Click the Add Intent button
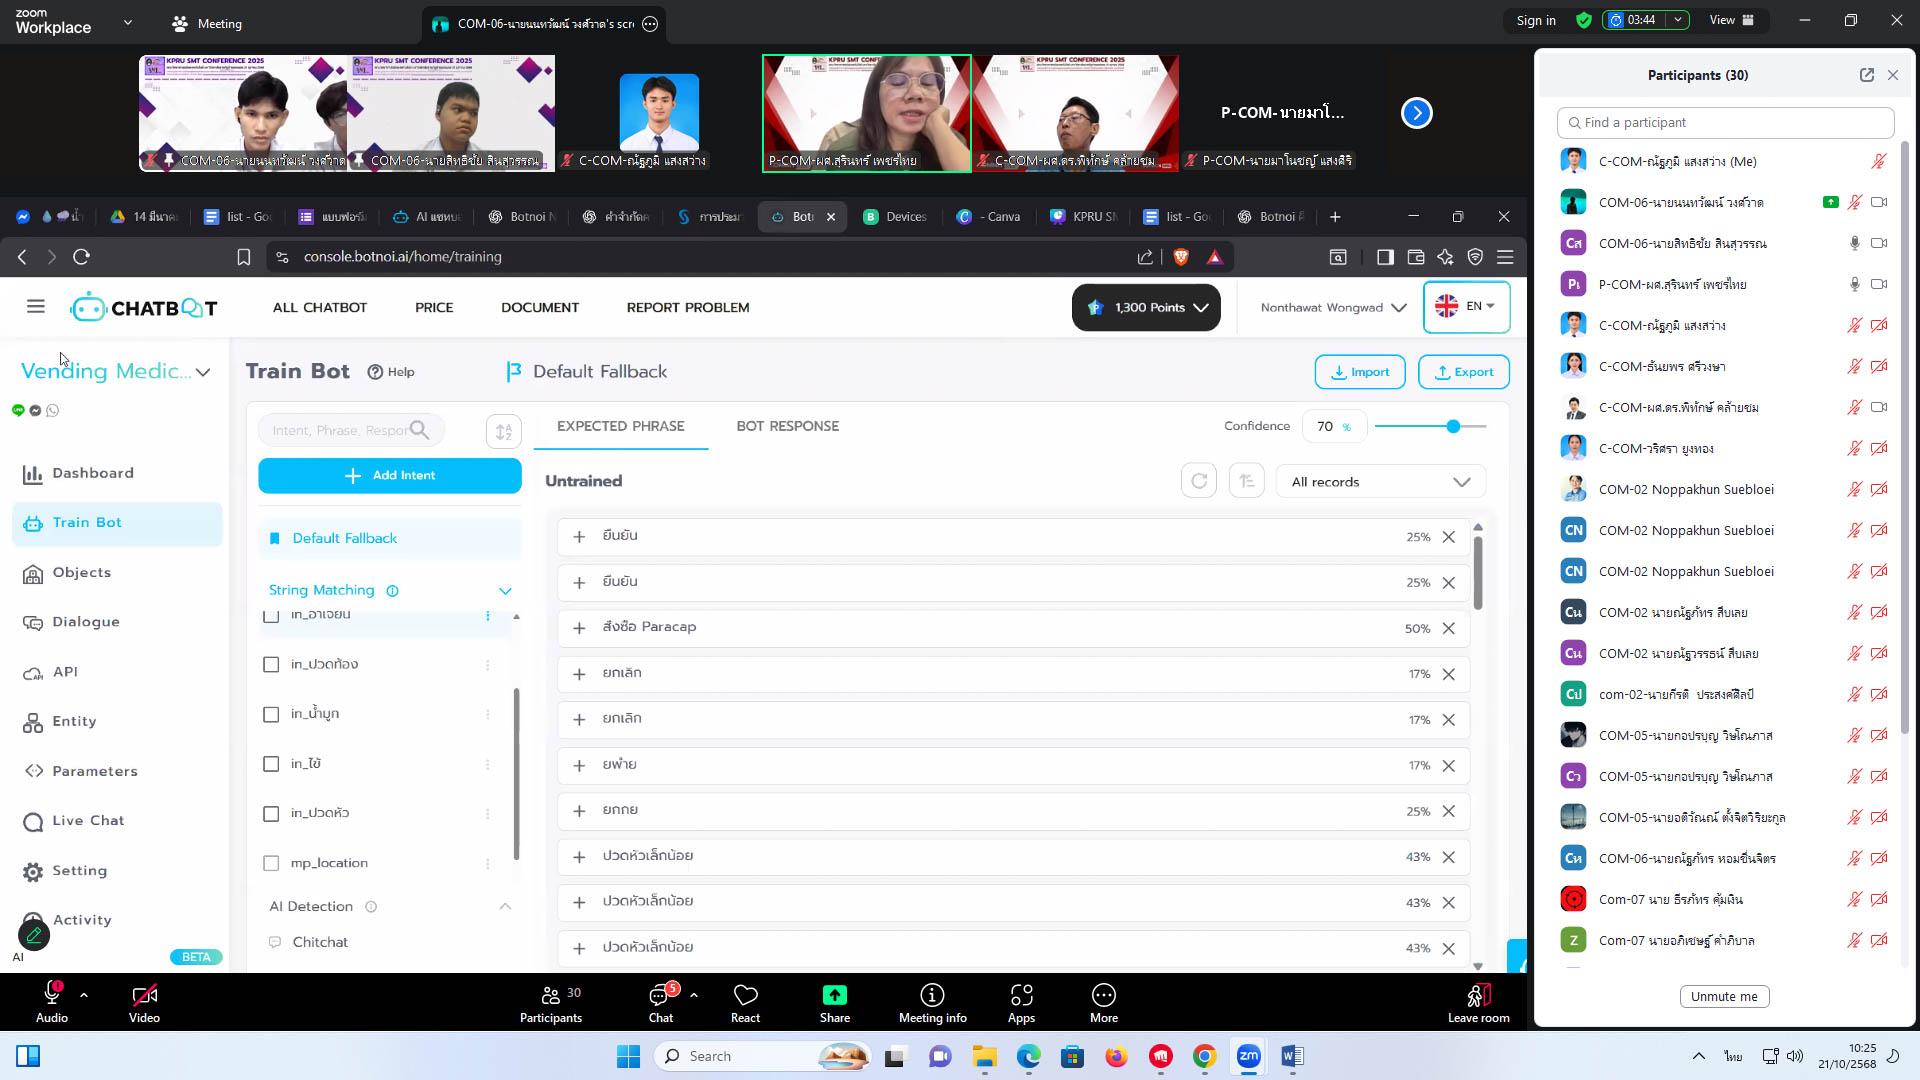Image resolution: width=1920 pixels, height=1080 pixels. click(389, 476)
